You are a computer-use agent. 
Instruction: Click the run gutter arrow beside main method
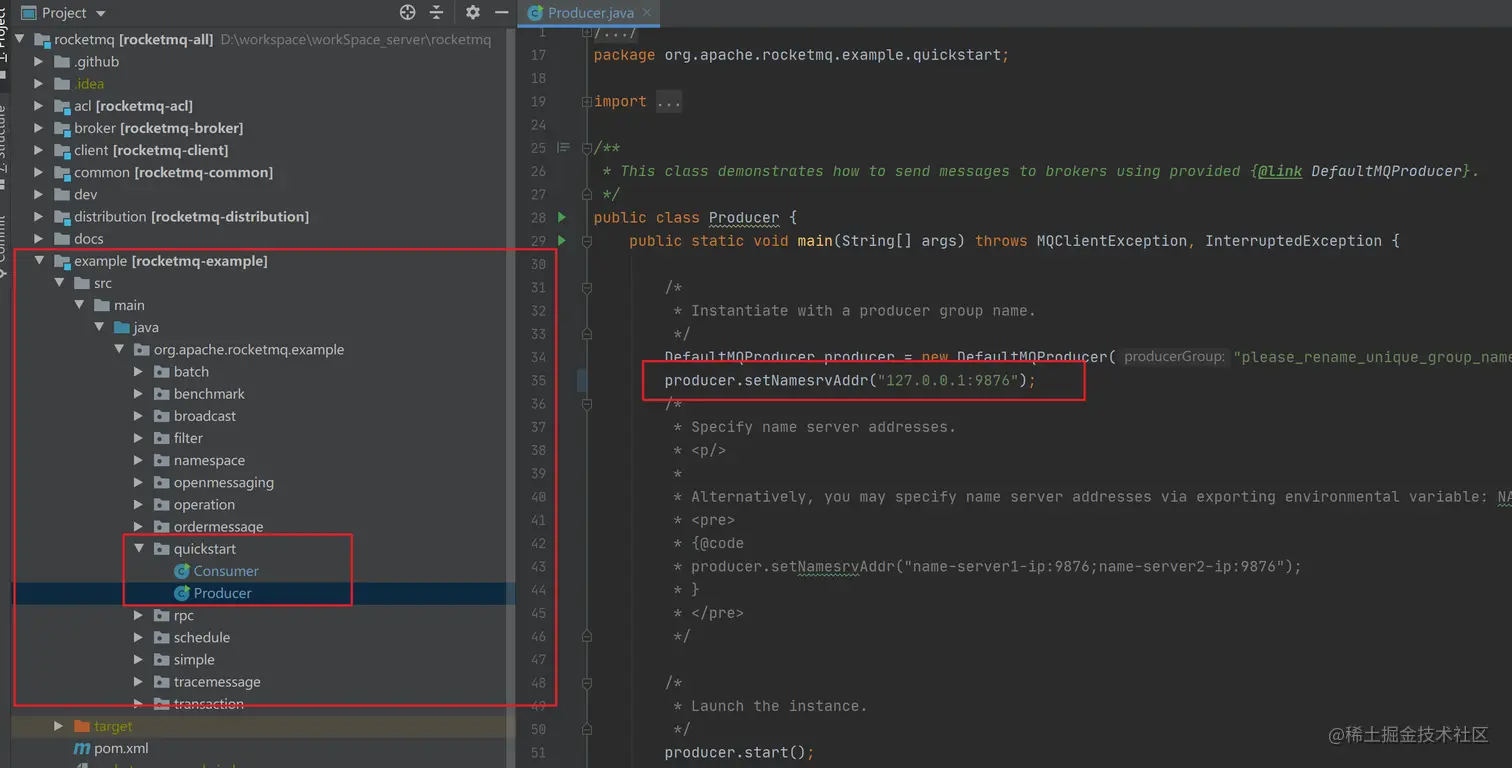(562, 240)
